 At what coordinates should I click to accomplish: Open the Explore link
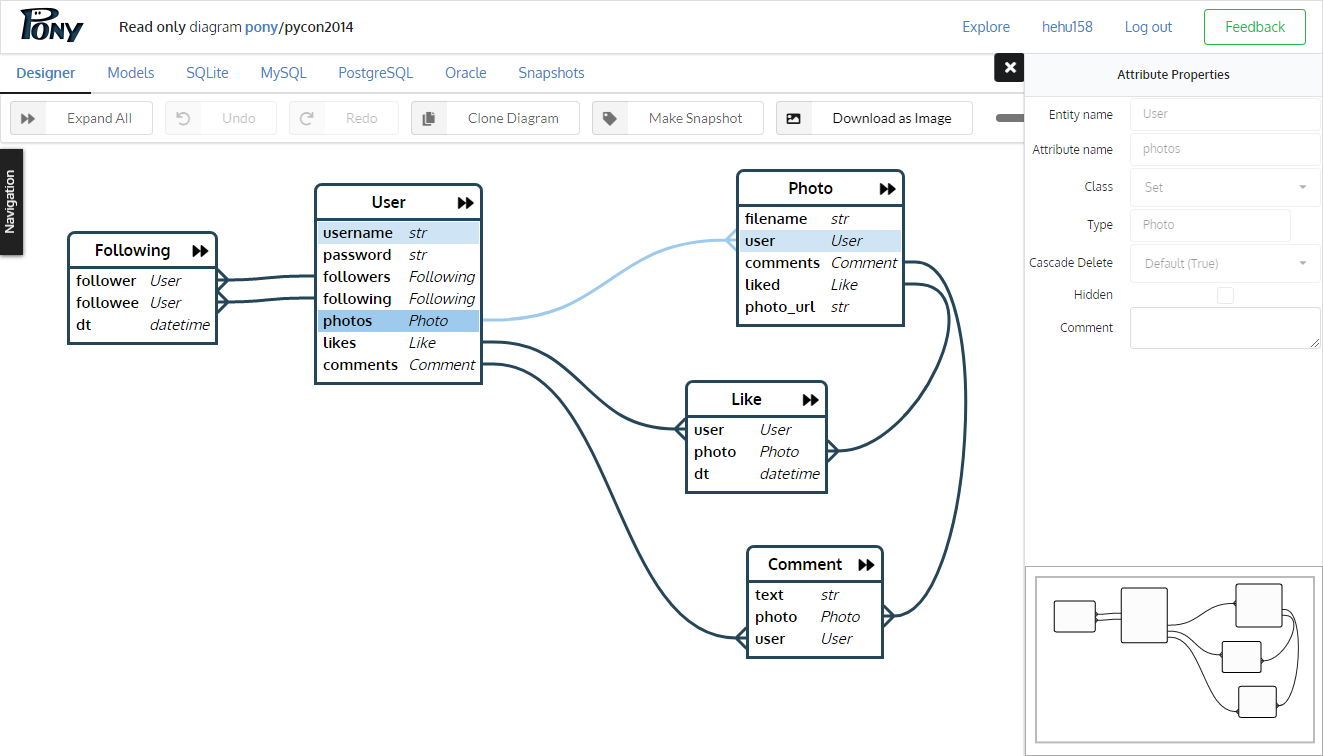click(x=986, y=27)
